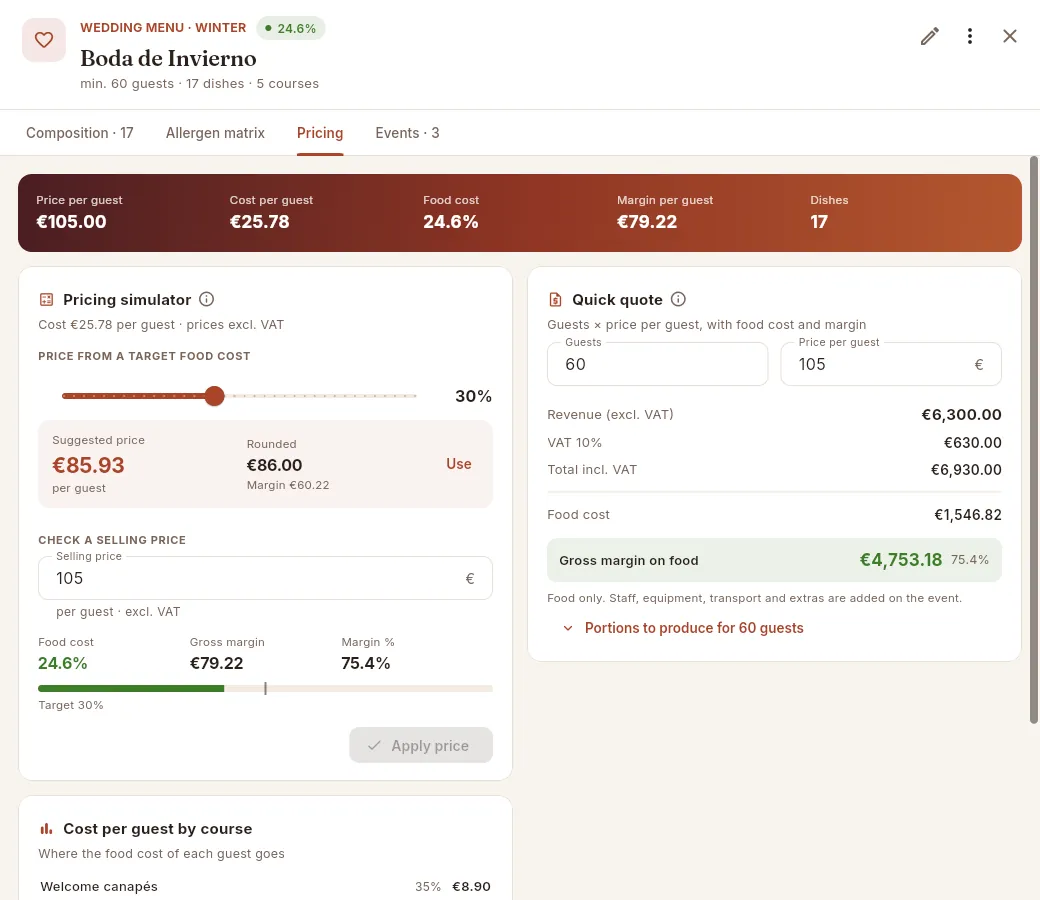Open the three-dot more options menu

970,36
